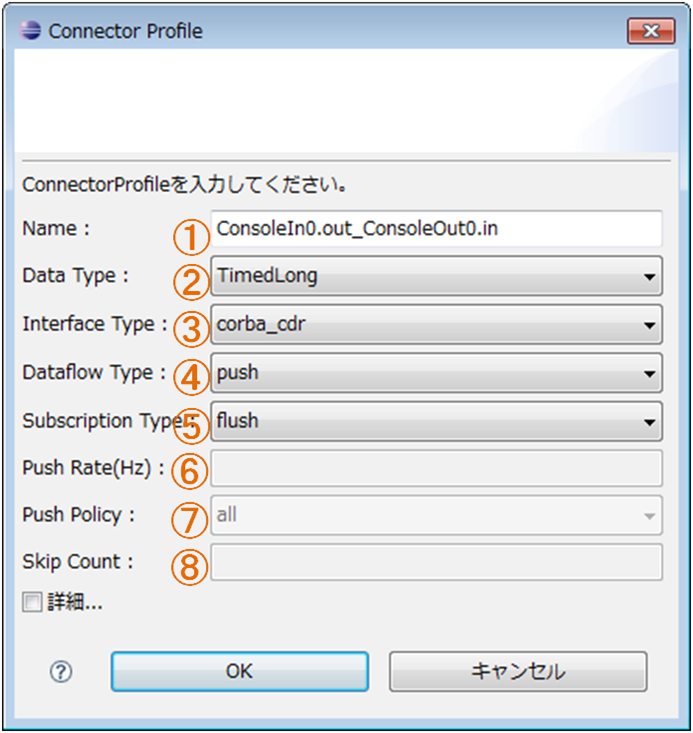
Task: Open the Dataflow Type push dropdown
Action: point(436,373)
